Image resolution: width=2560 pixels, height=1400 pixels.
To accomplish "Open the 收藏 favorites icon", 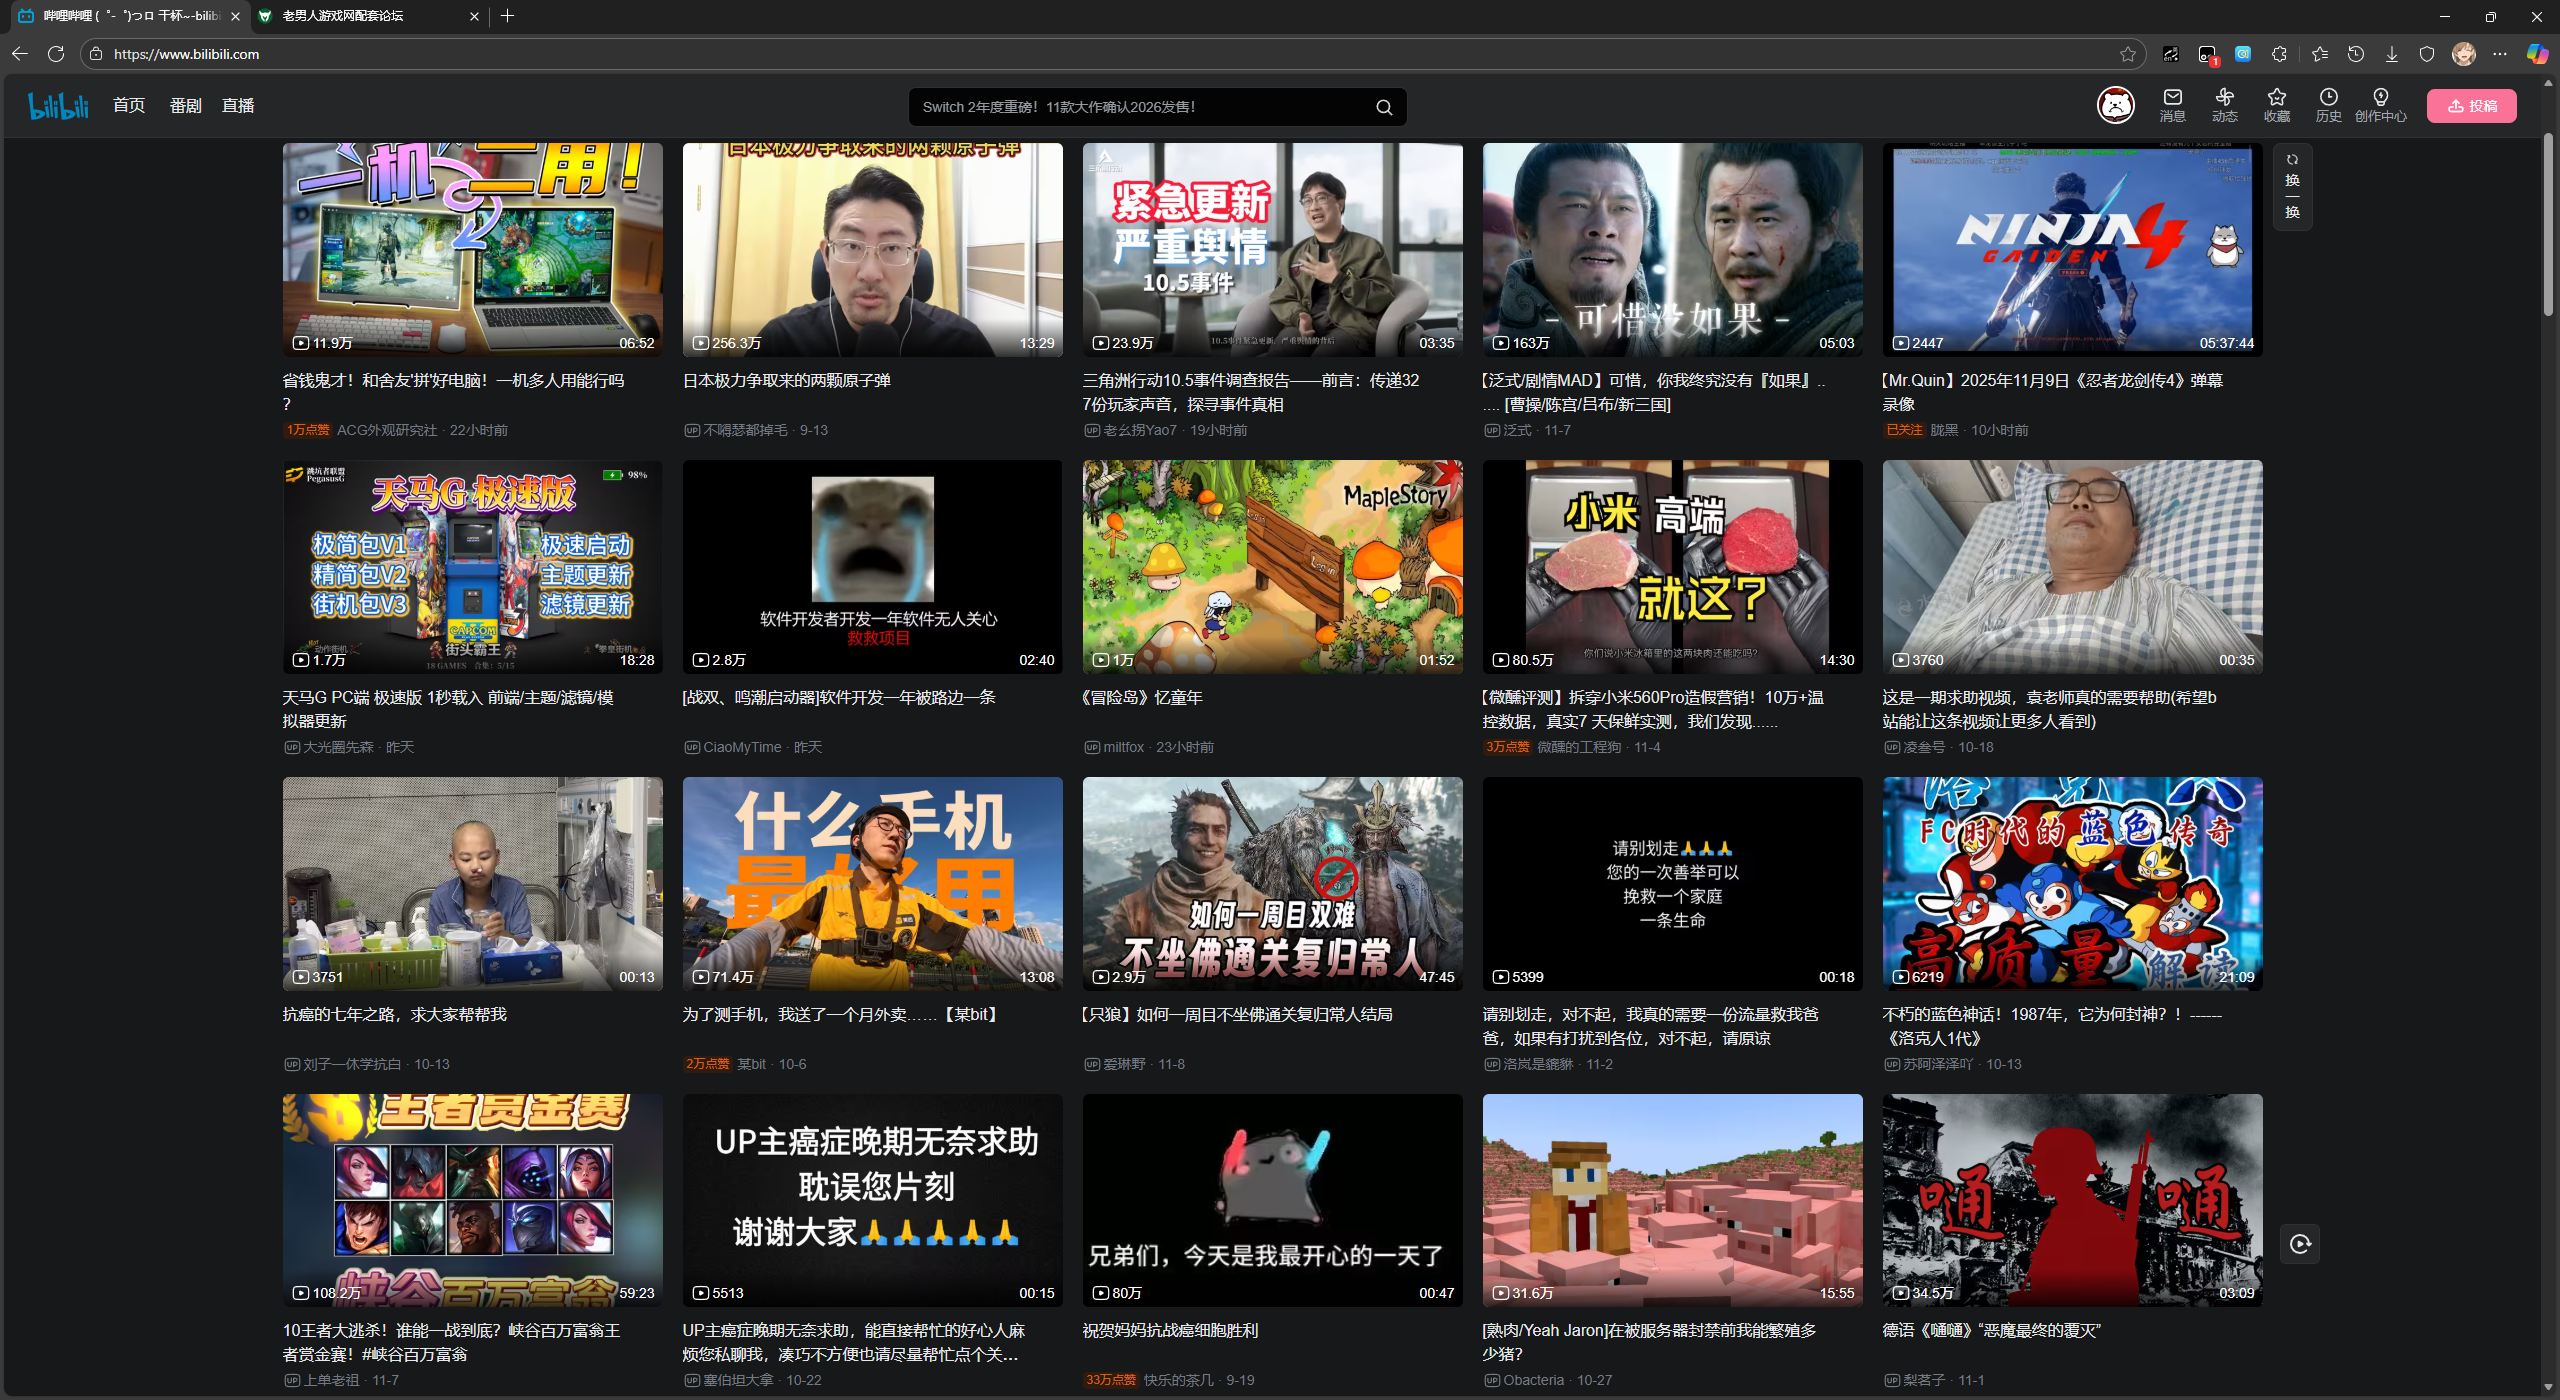I will click(2276, 104).
